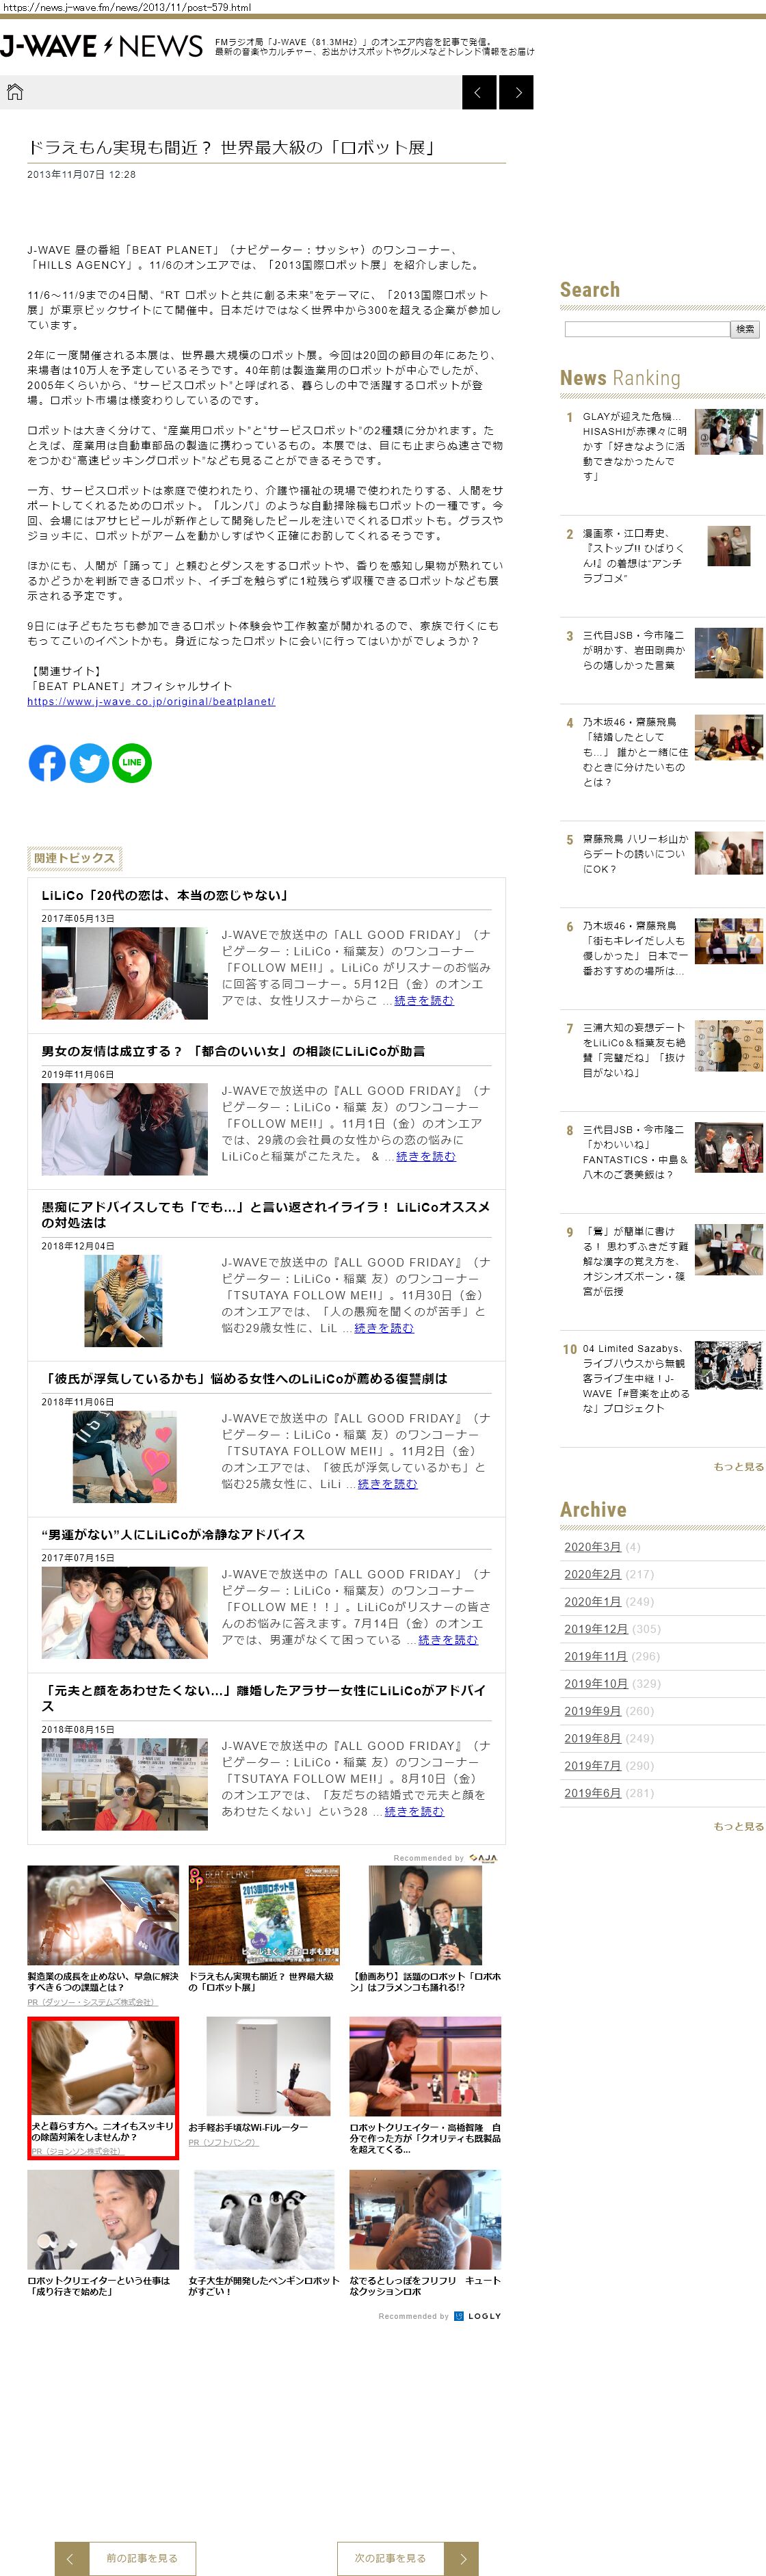
Task: Open the BEAT PLANET official site link
Action: [151, 702]
